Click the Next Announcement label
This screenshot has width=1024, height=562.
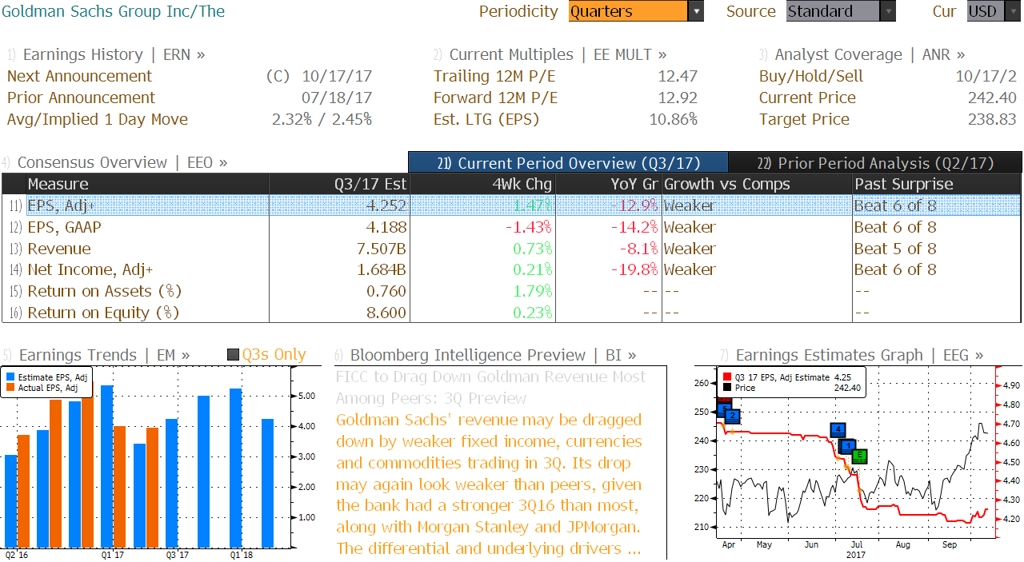79,76
